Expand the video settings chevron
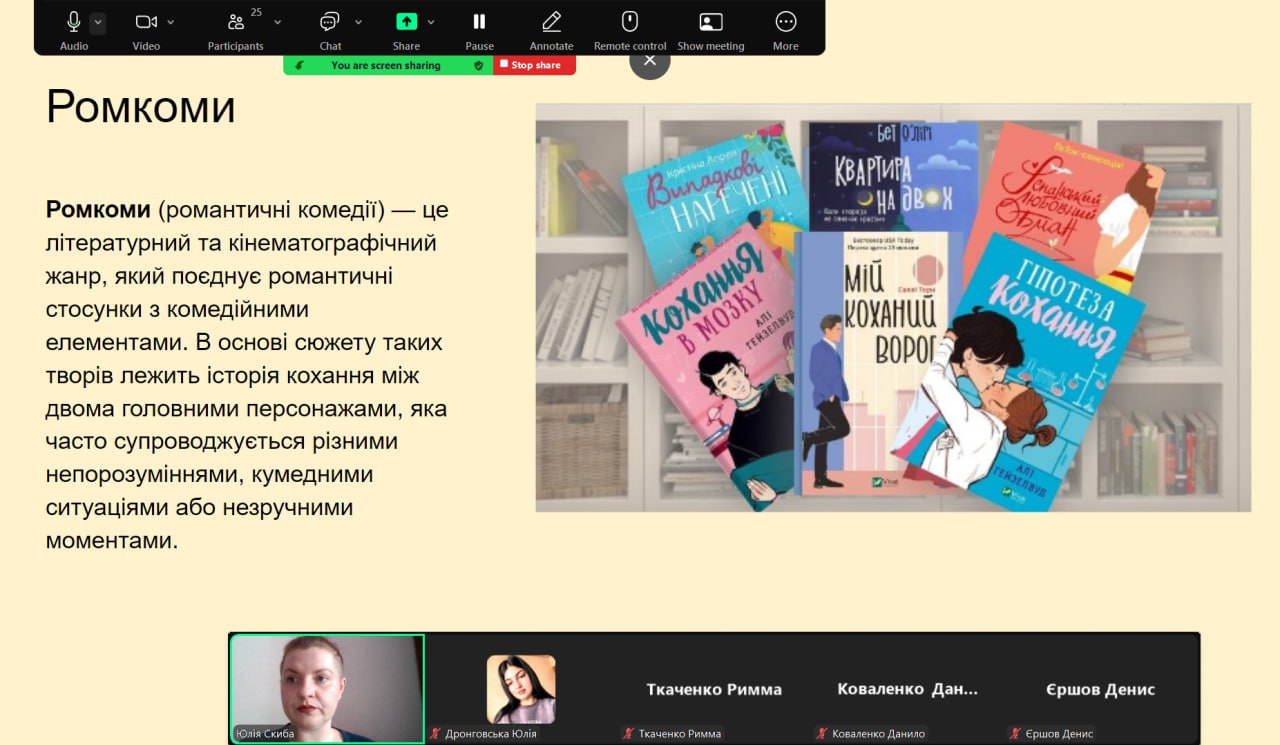1280x745 pixels. (171, 22)
